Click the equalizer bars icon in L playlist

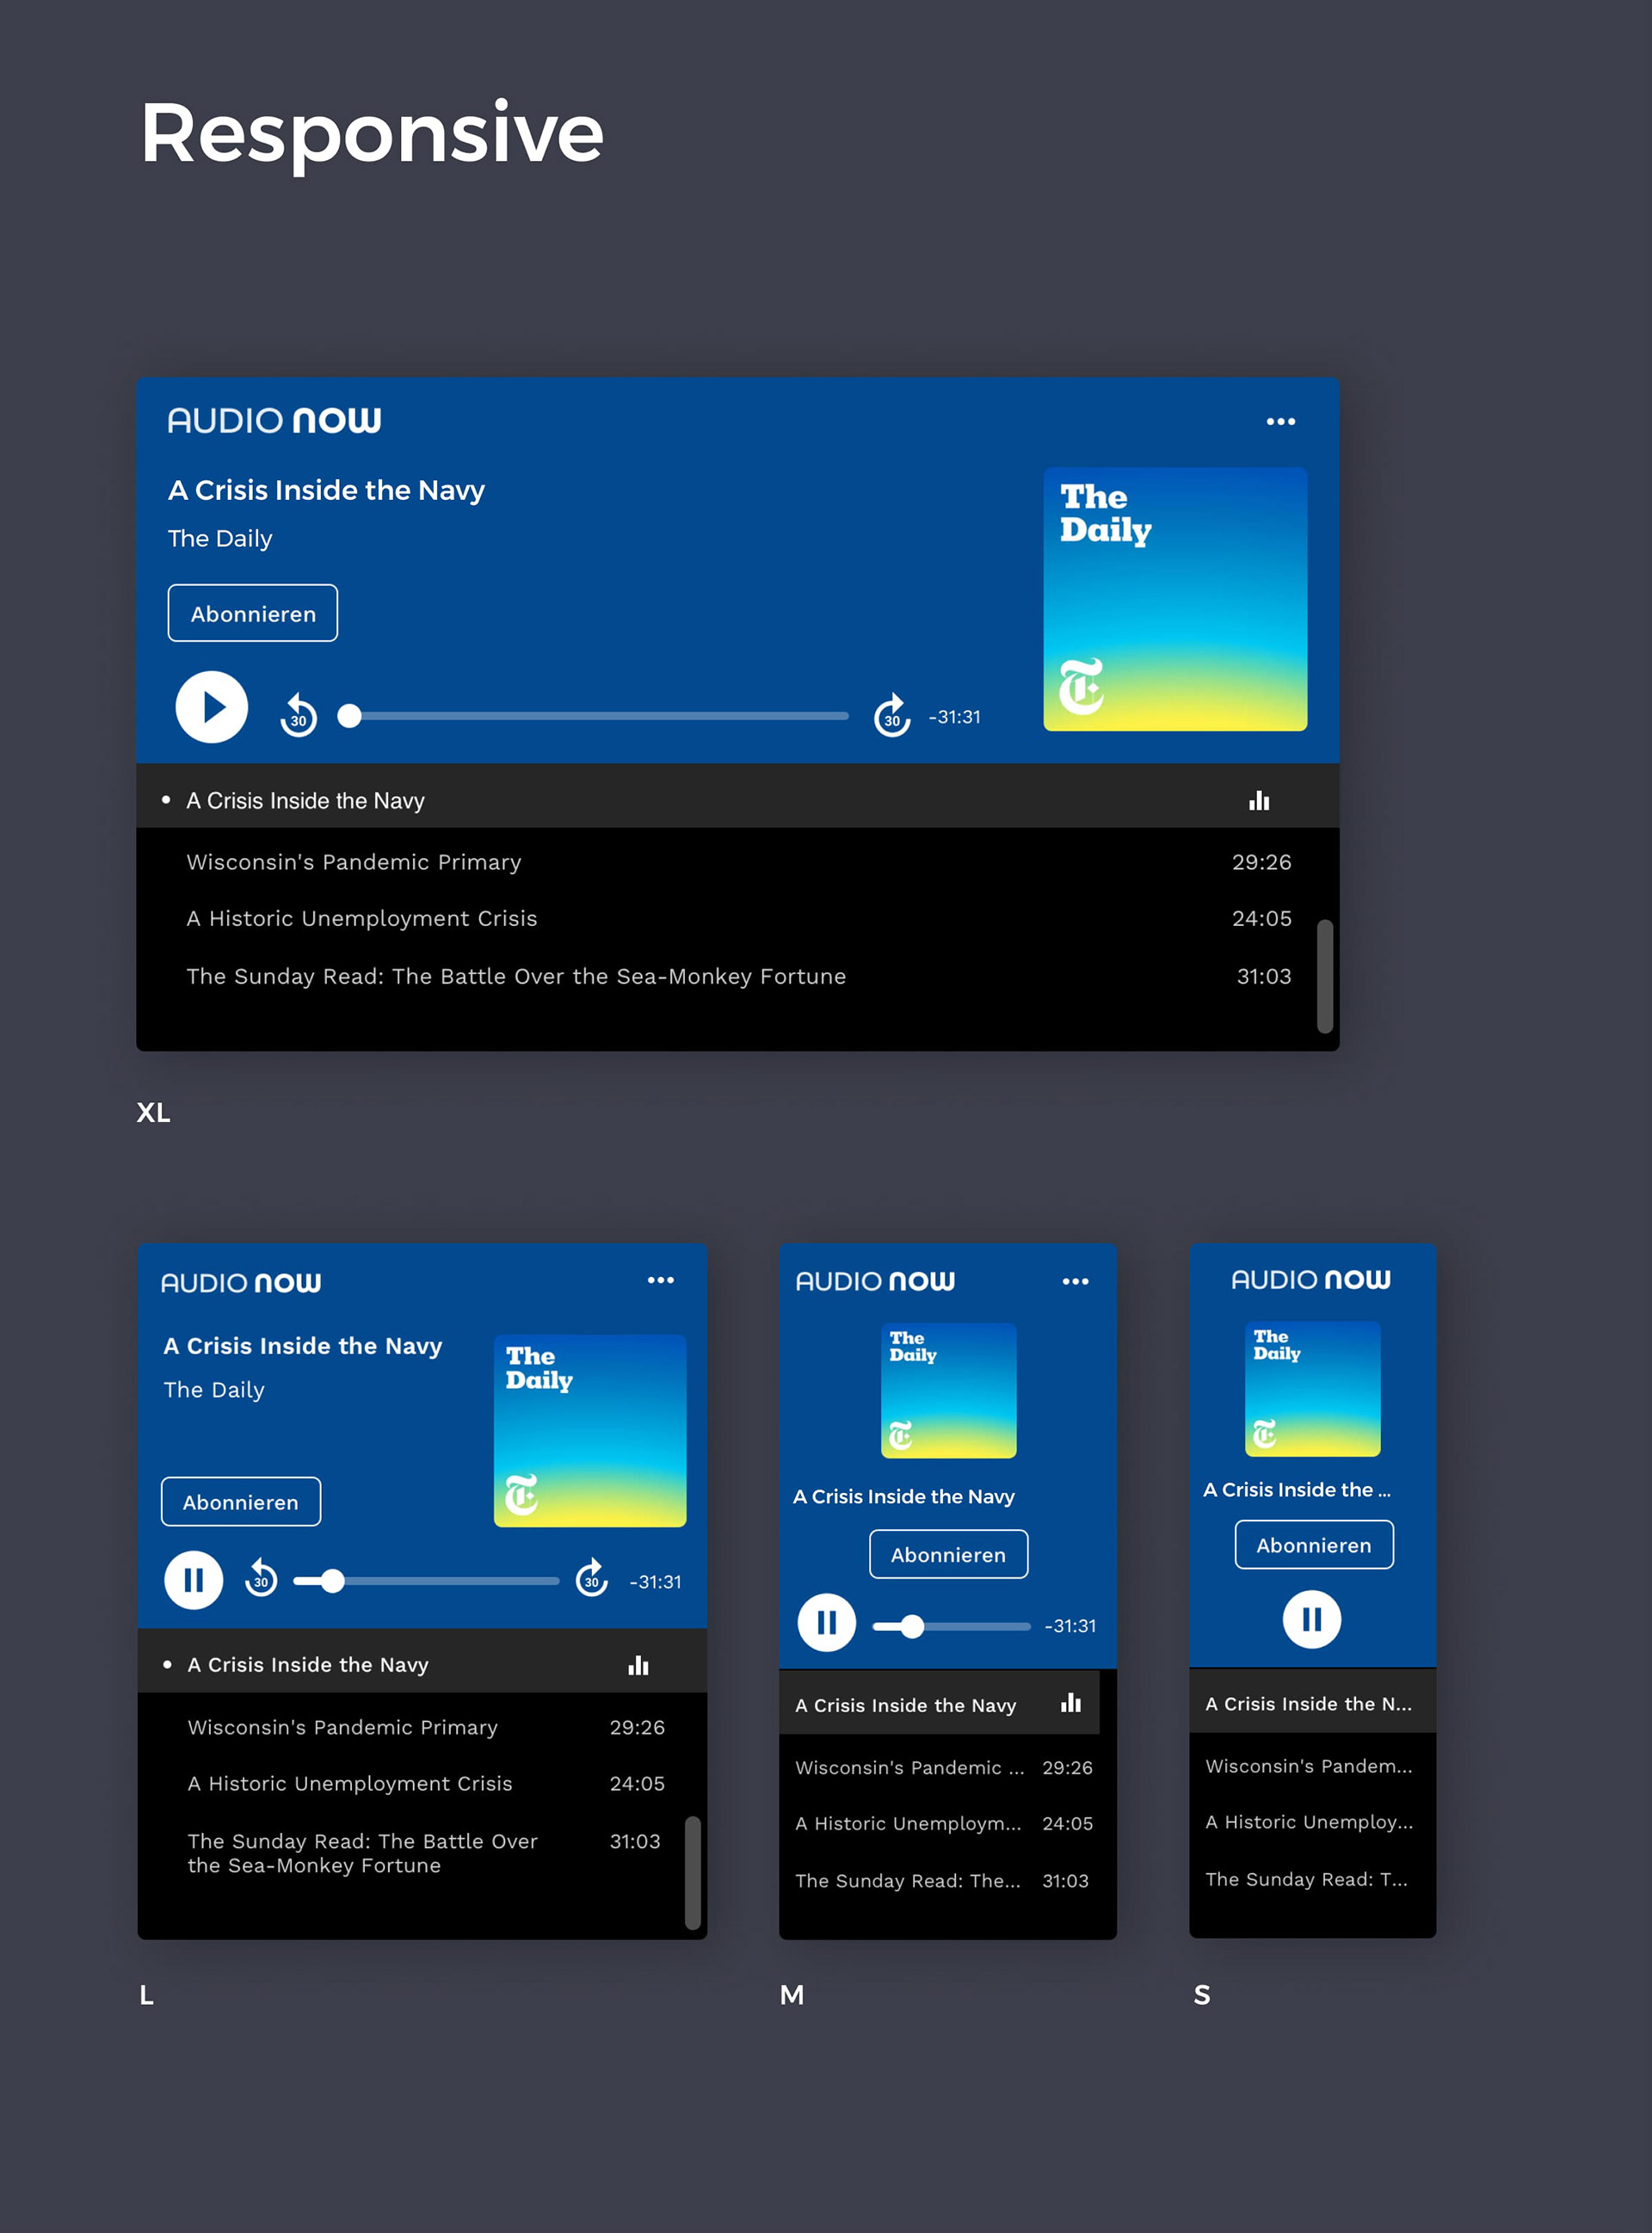[x=638, y=1665]
